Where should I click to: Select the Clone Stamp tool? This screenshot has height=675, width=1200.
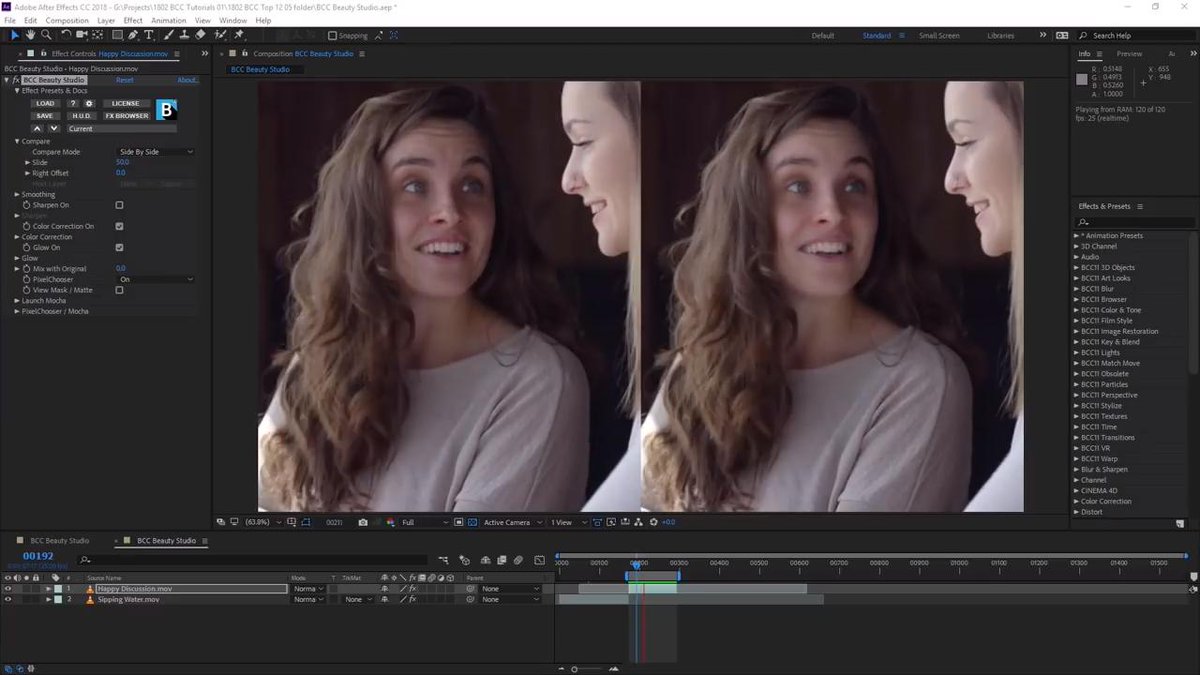(x=183, y=35)
